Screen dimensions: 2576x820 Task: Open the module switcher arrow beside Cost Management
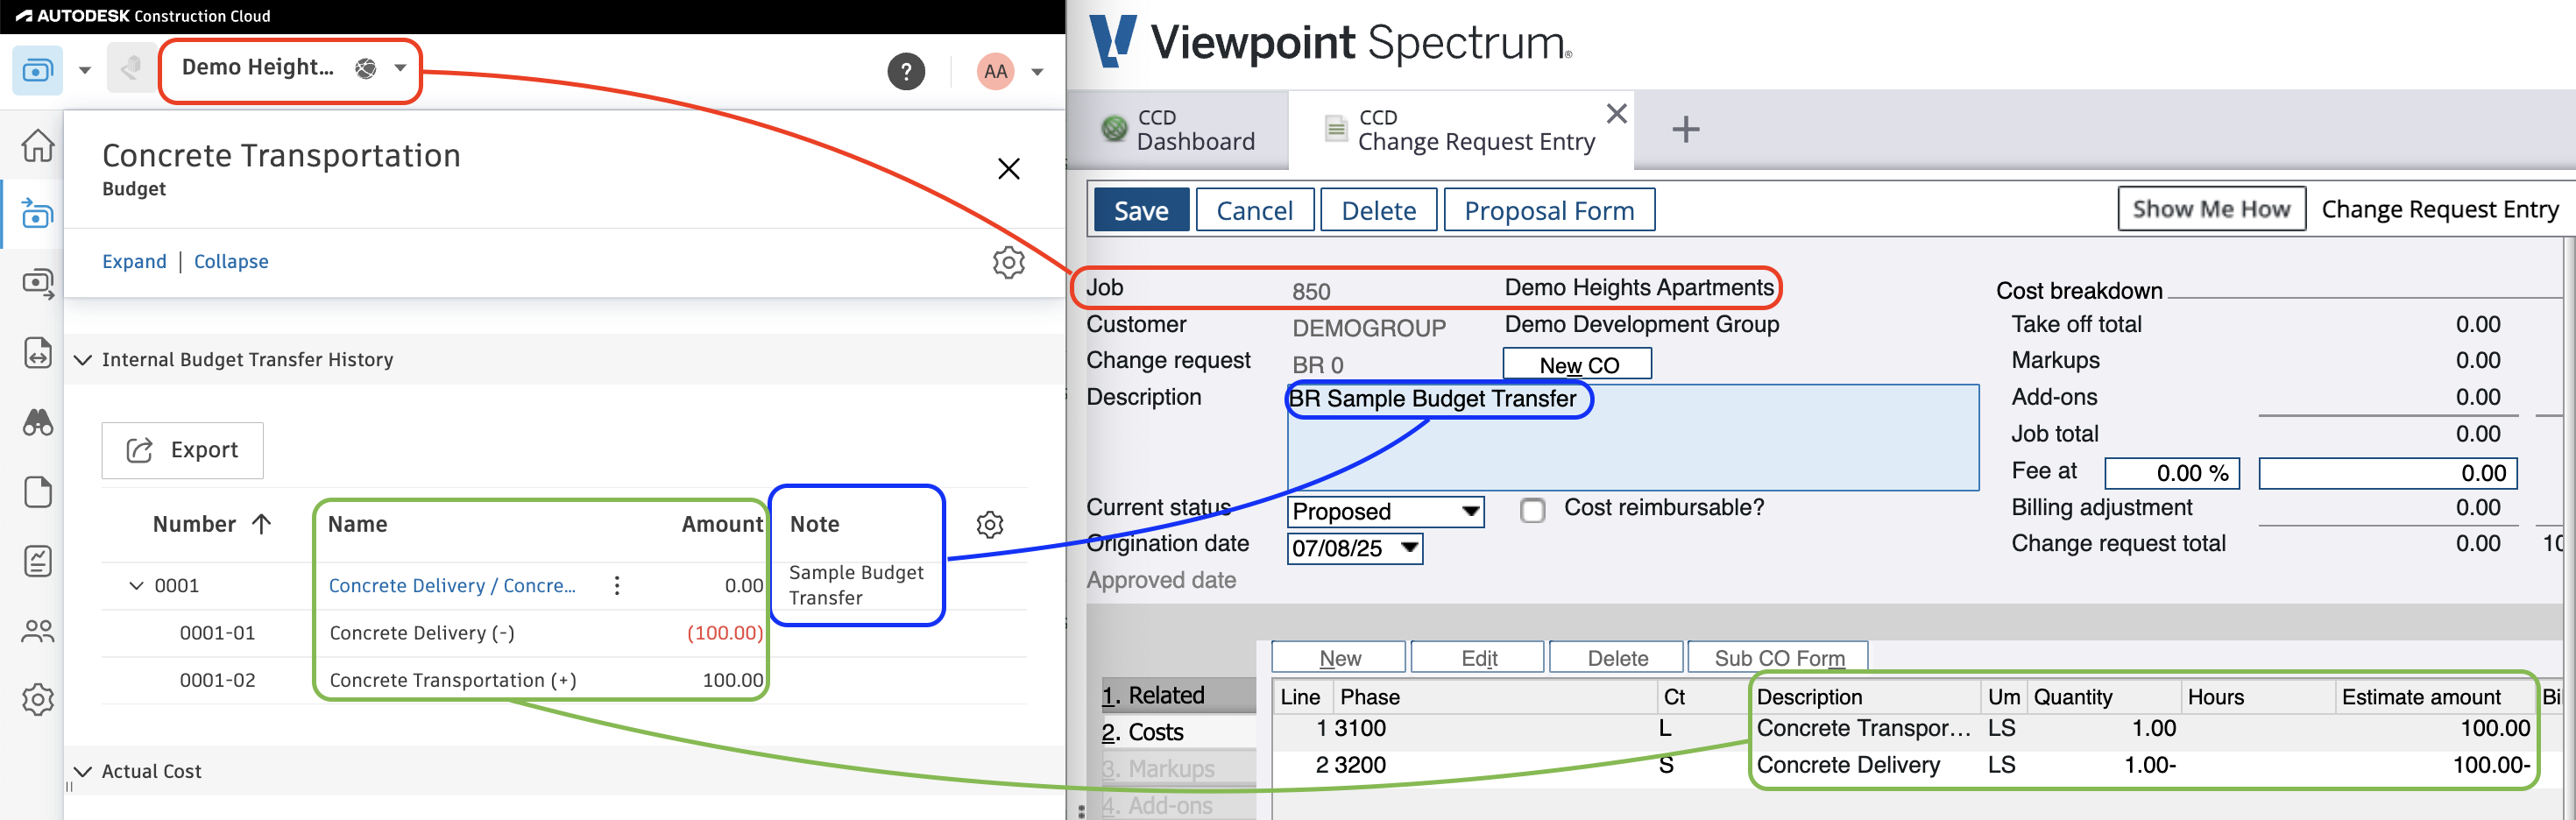click(x=85, y=71)
